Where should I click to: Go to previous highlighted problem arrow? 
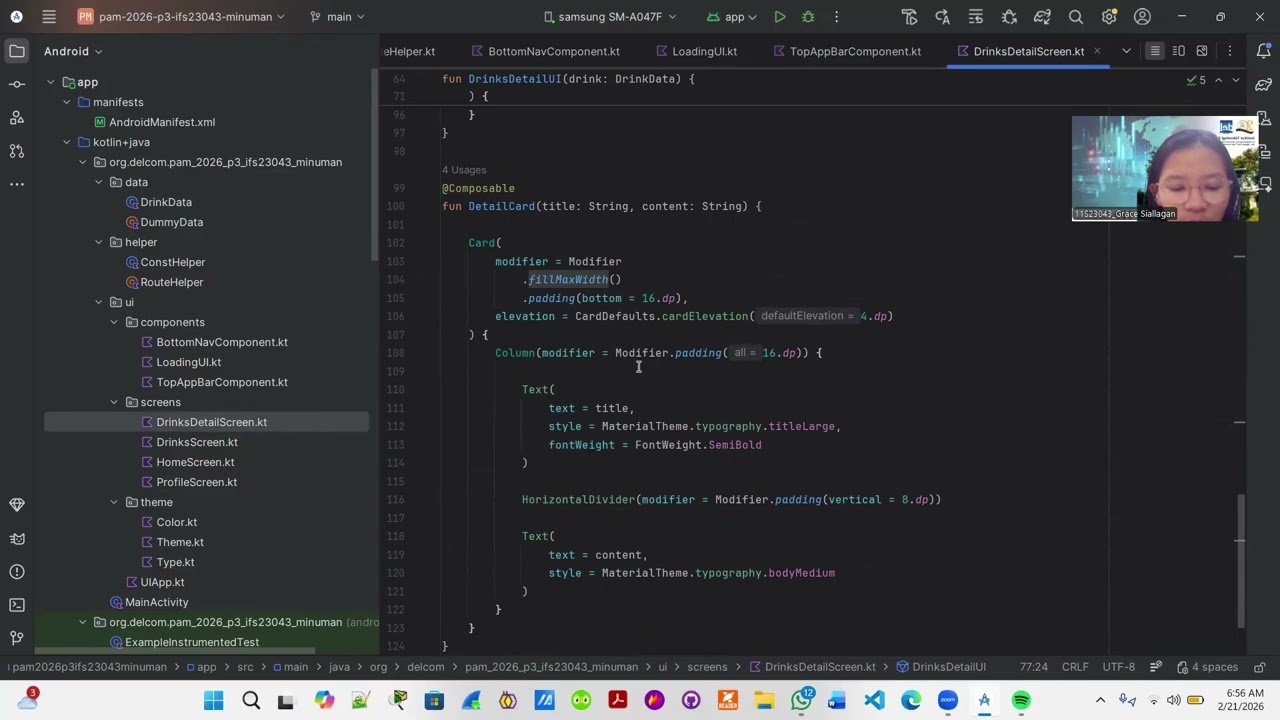pyautogui.click(x=1218, y=80)
